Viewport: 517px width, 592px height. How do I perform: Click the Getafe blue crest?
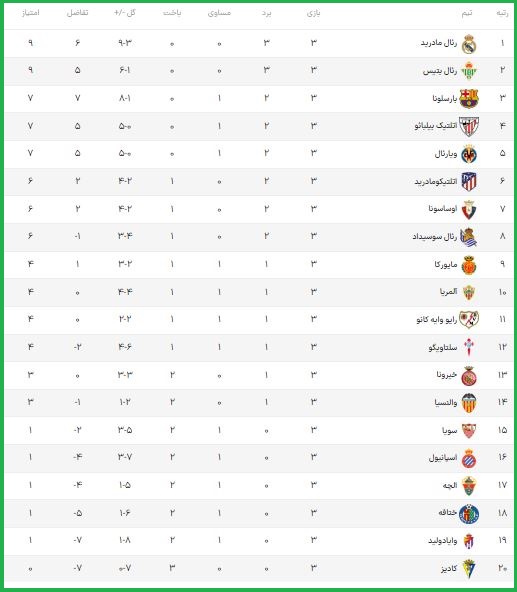[469, 514]
